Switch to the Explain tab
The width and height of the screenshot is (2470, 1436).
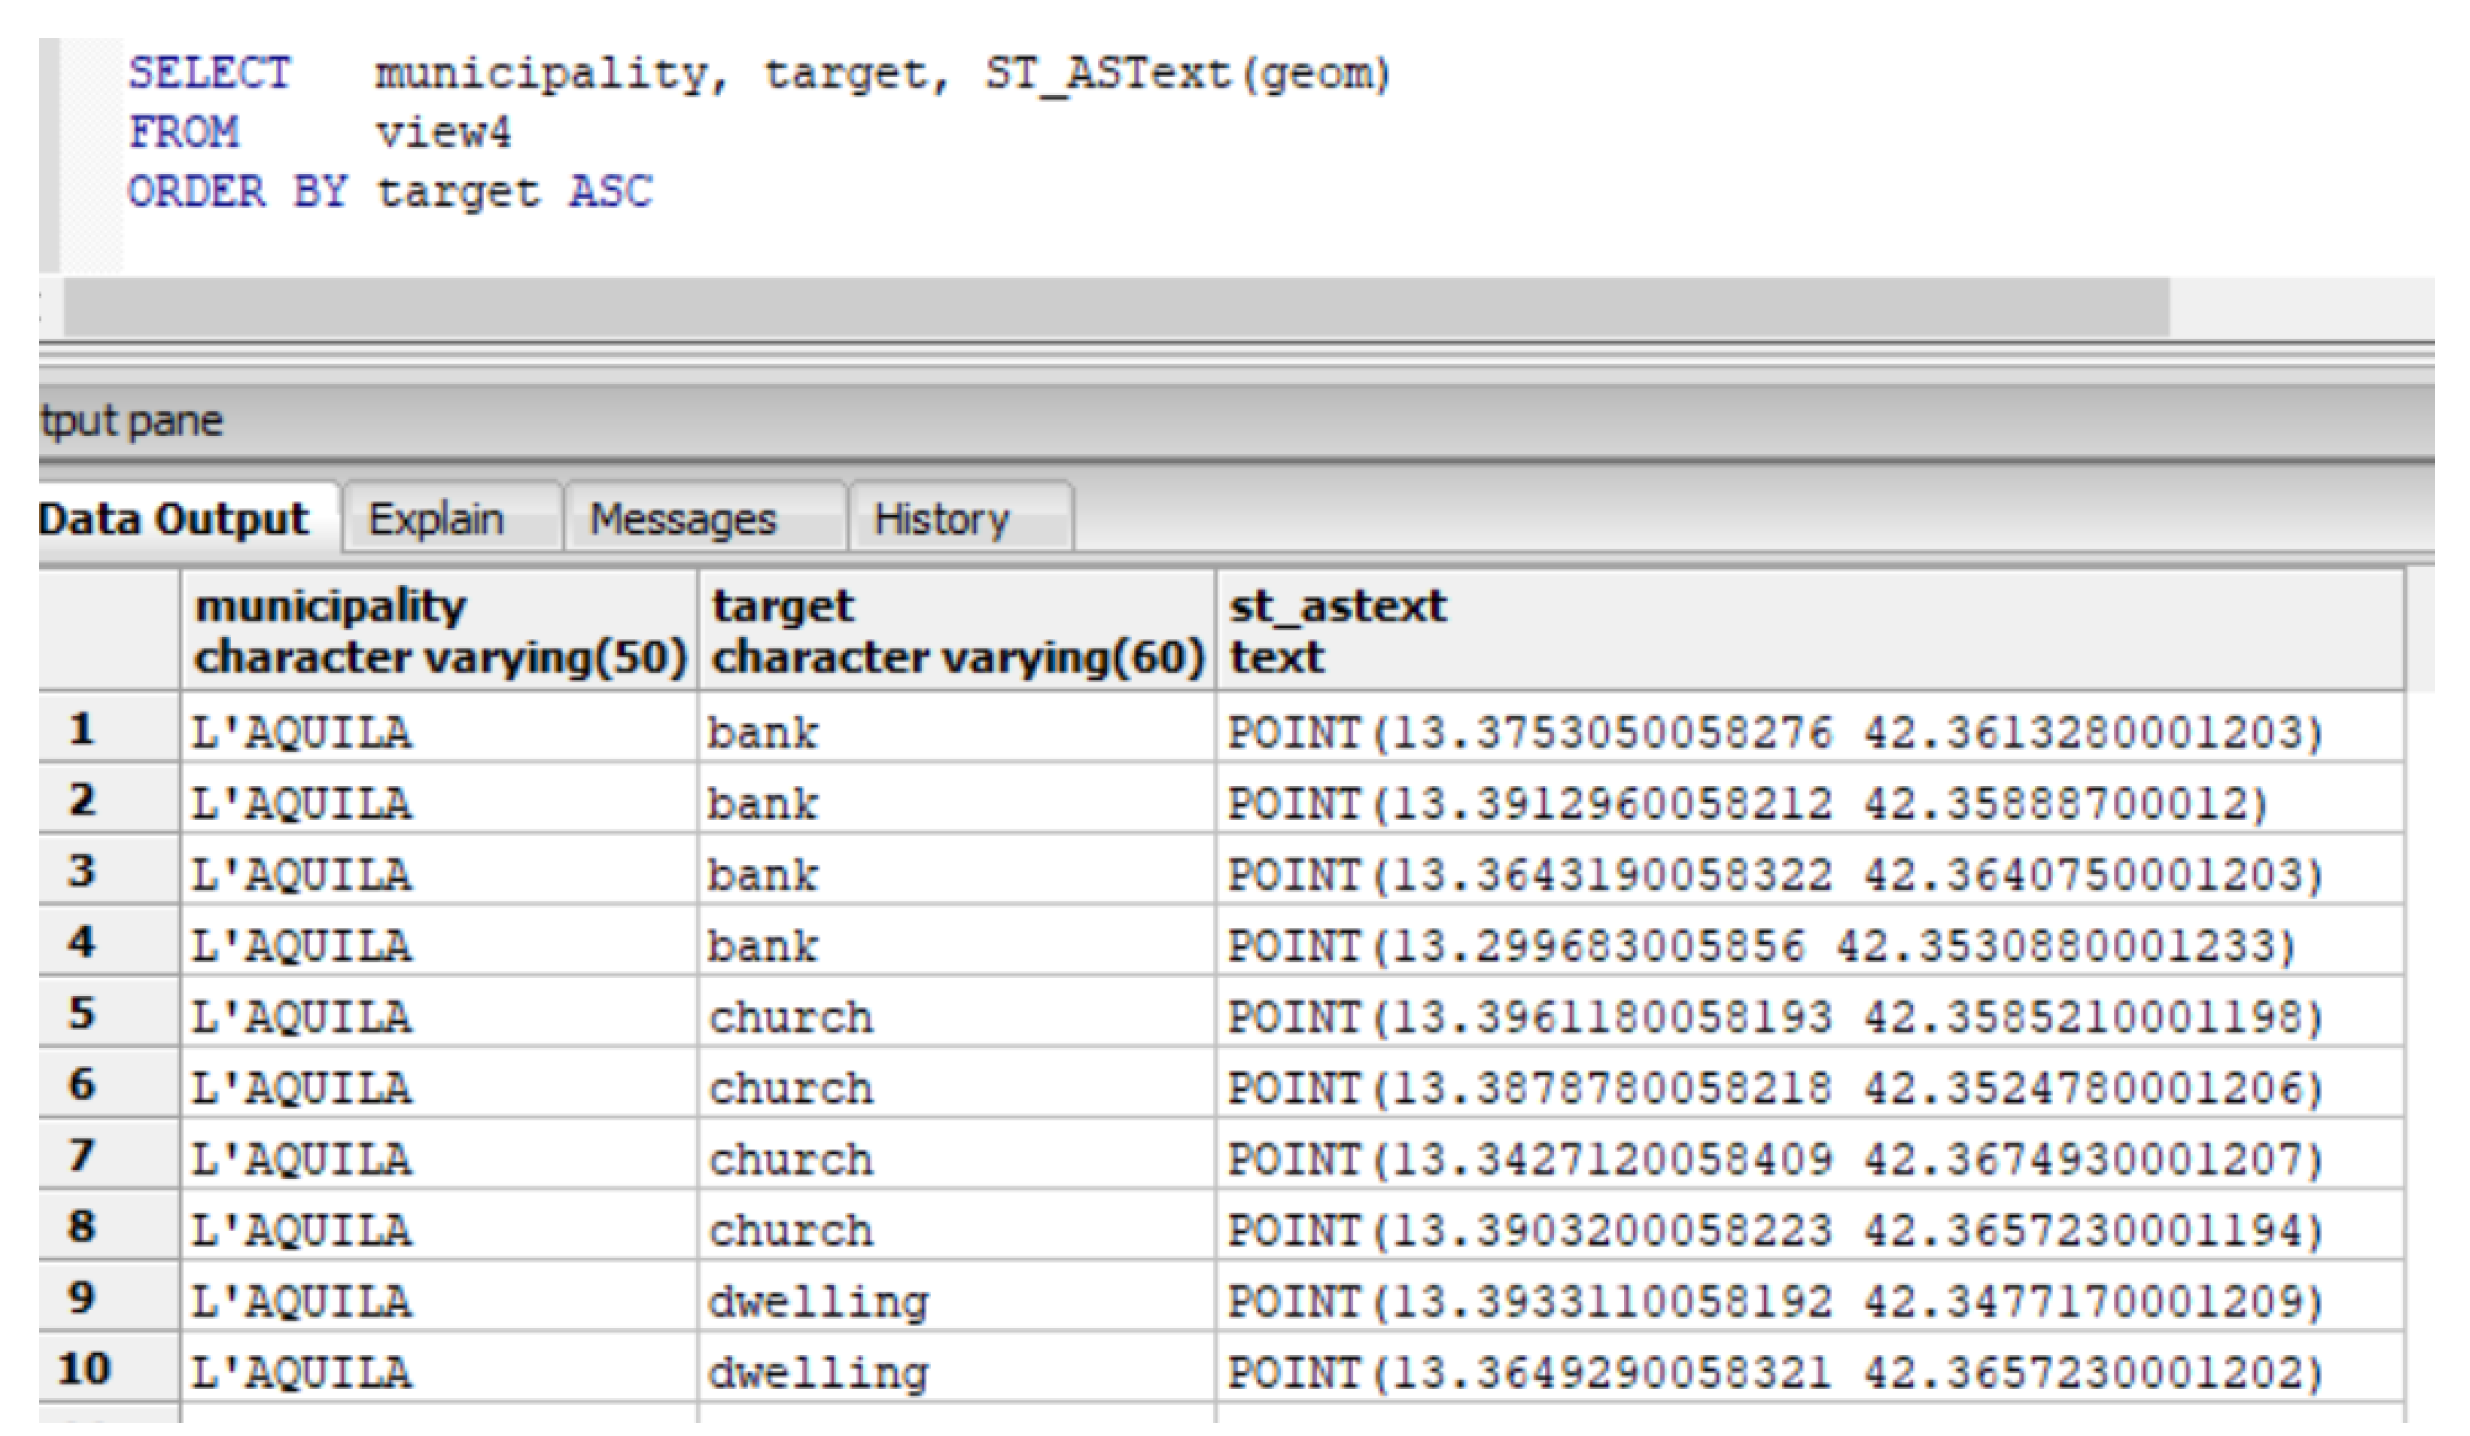[x=436, y=519]
